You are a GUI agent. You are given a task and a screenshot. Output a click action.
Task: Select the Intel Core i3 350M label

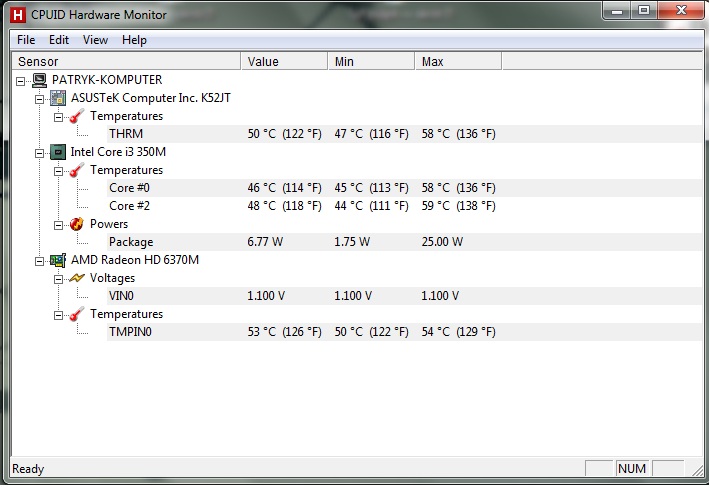point(118,152)
